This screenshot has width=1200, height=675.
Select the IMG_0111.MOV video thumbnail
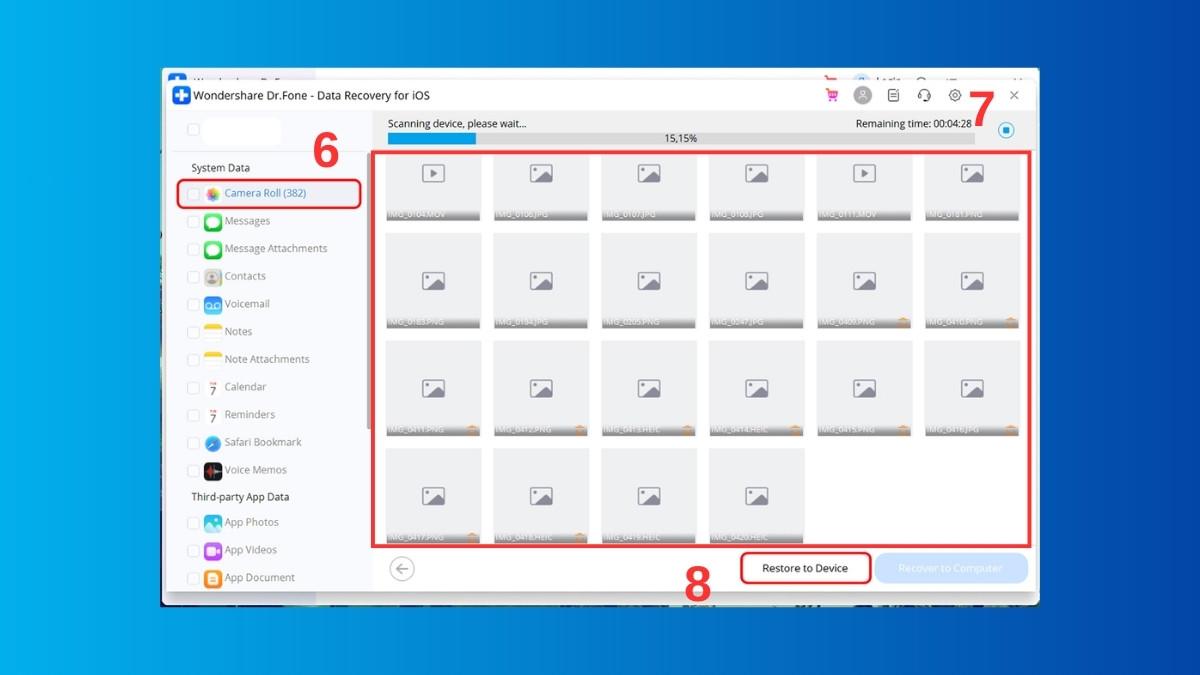click(x=865, y=187)
